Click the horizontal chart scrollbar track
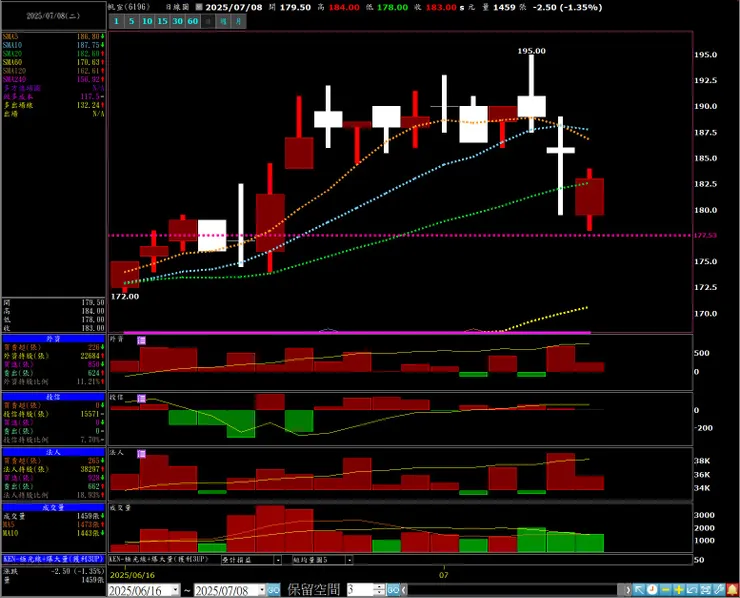 click(x=515, y=590)
